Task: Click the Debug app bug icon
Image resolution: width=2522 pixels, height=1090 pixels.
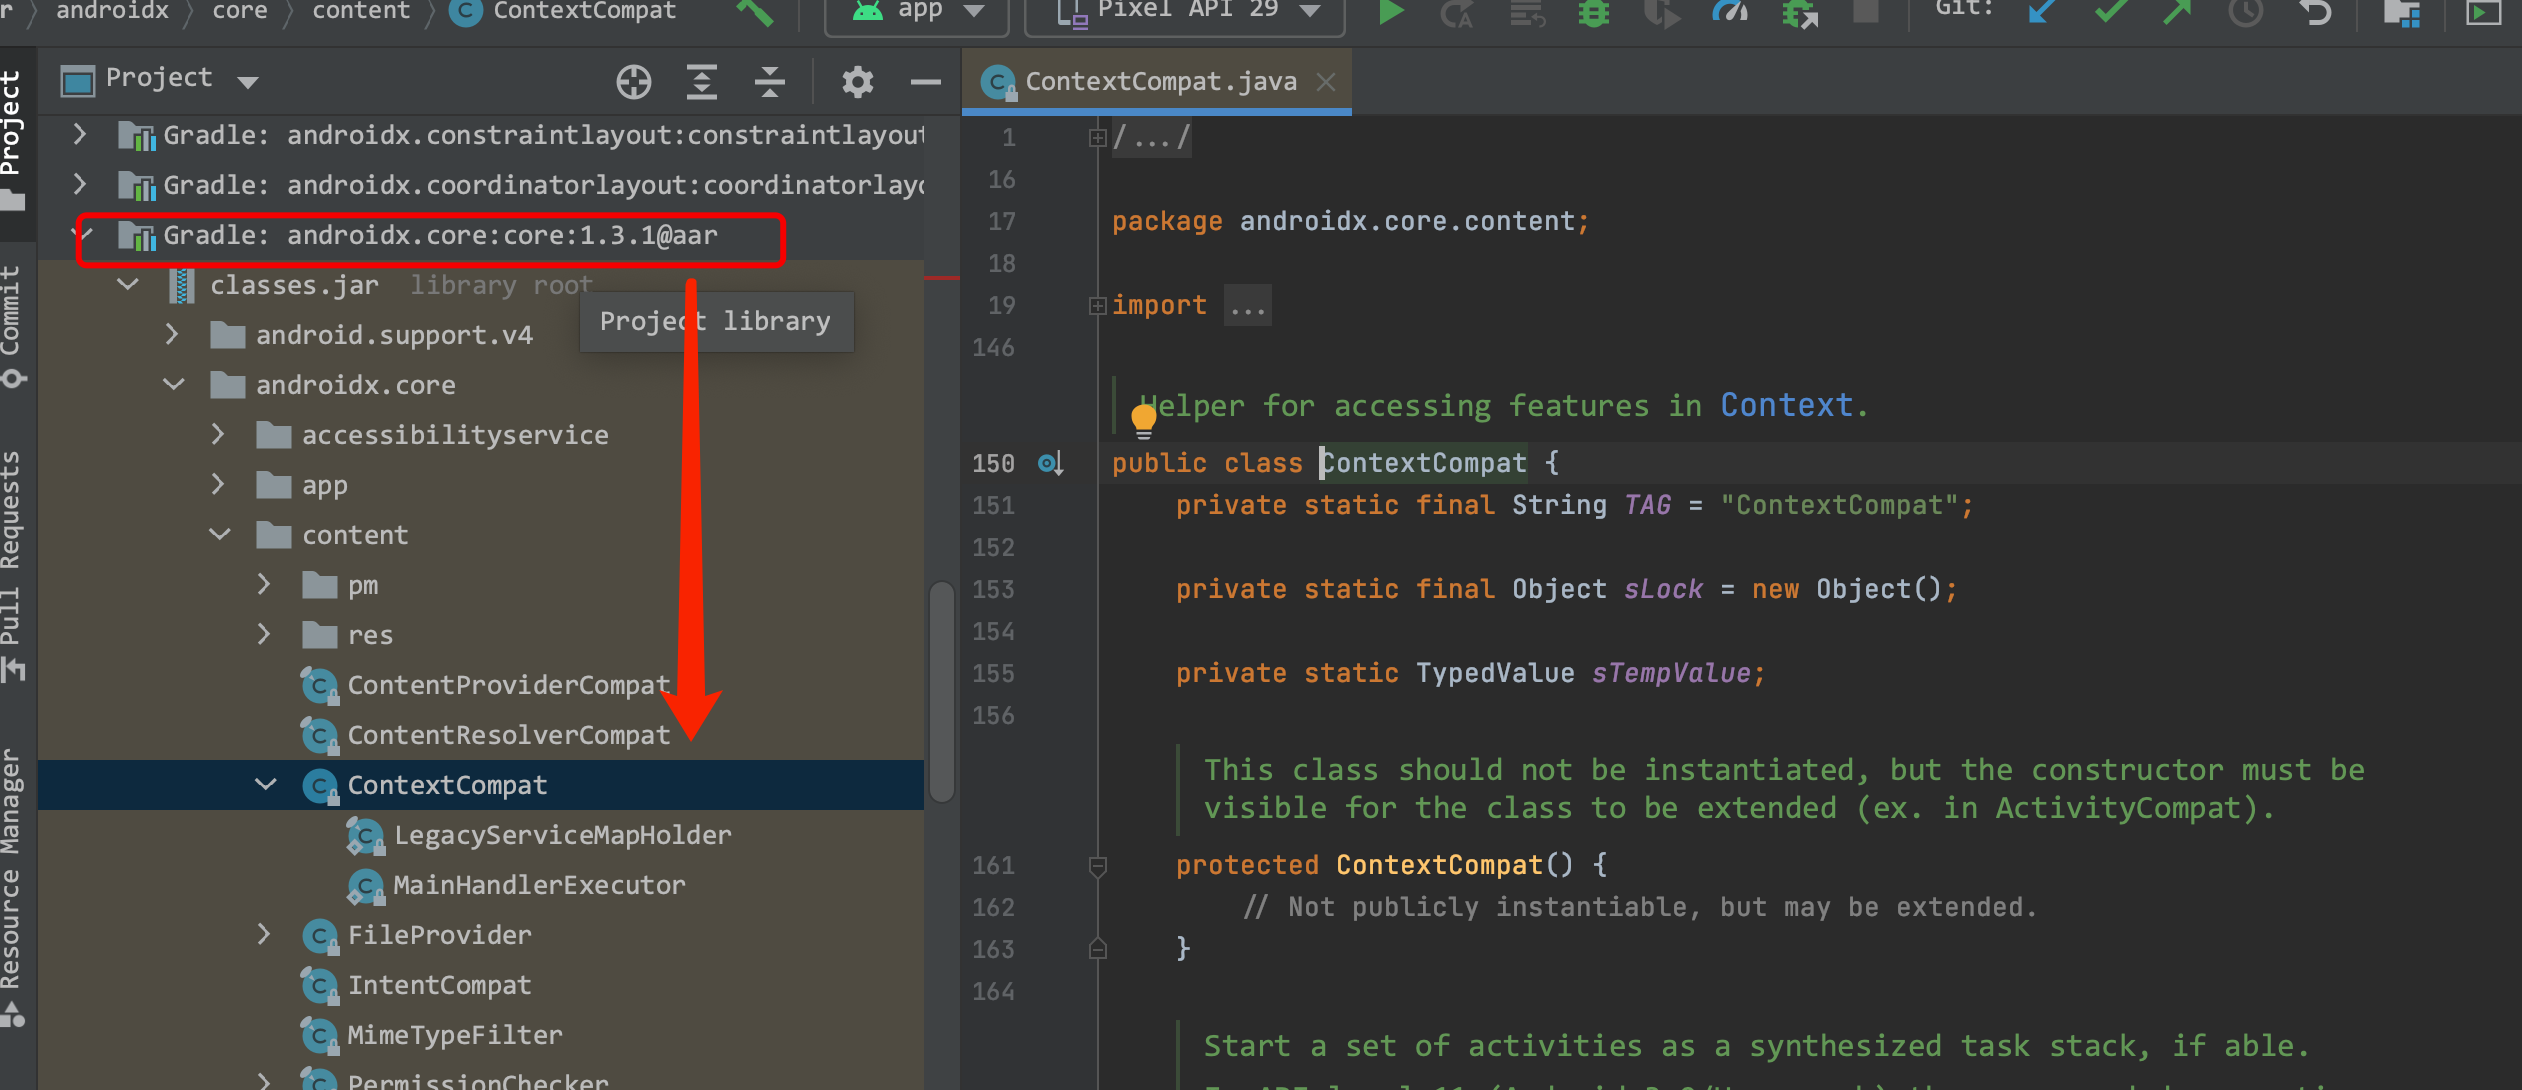Action: [1594, 12]
